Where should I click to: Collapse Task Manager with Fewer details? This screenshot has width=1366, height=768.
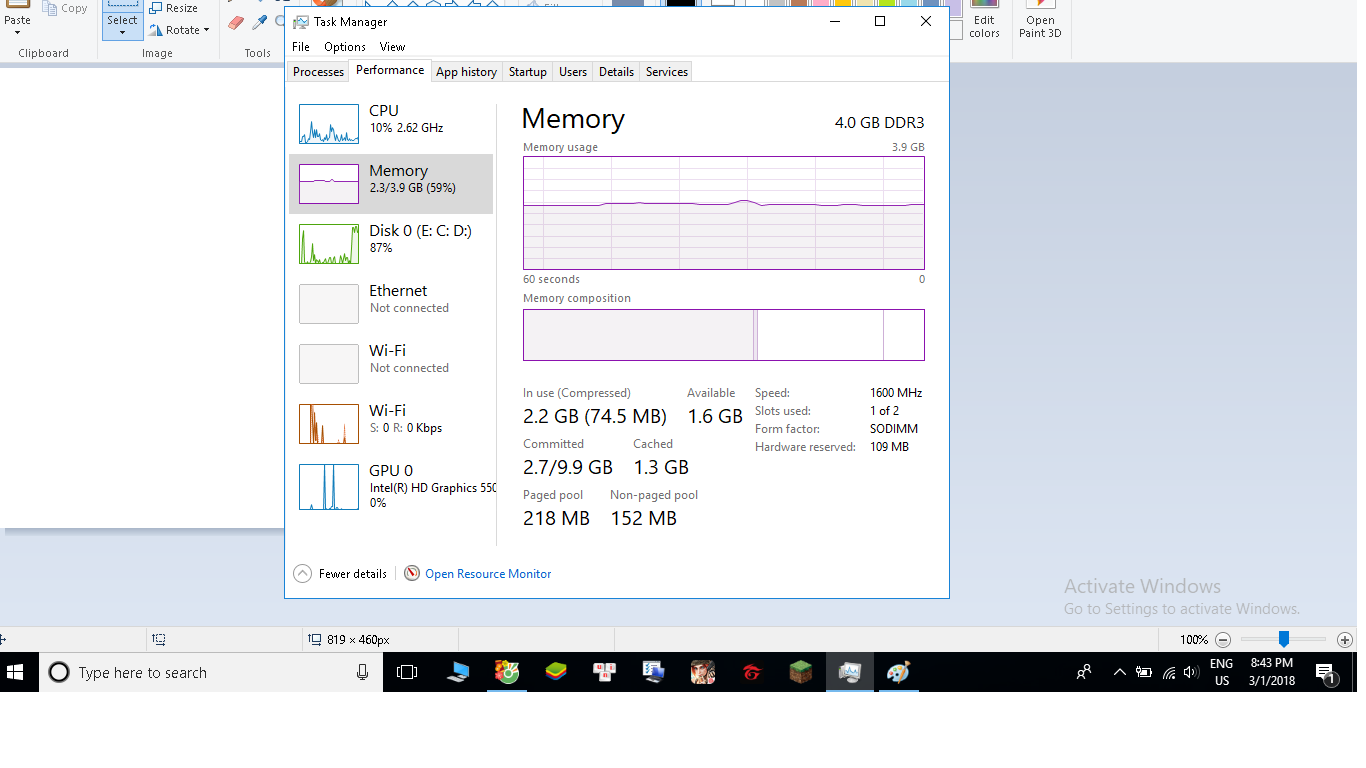(x=340, y=574)
